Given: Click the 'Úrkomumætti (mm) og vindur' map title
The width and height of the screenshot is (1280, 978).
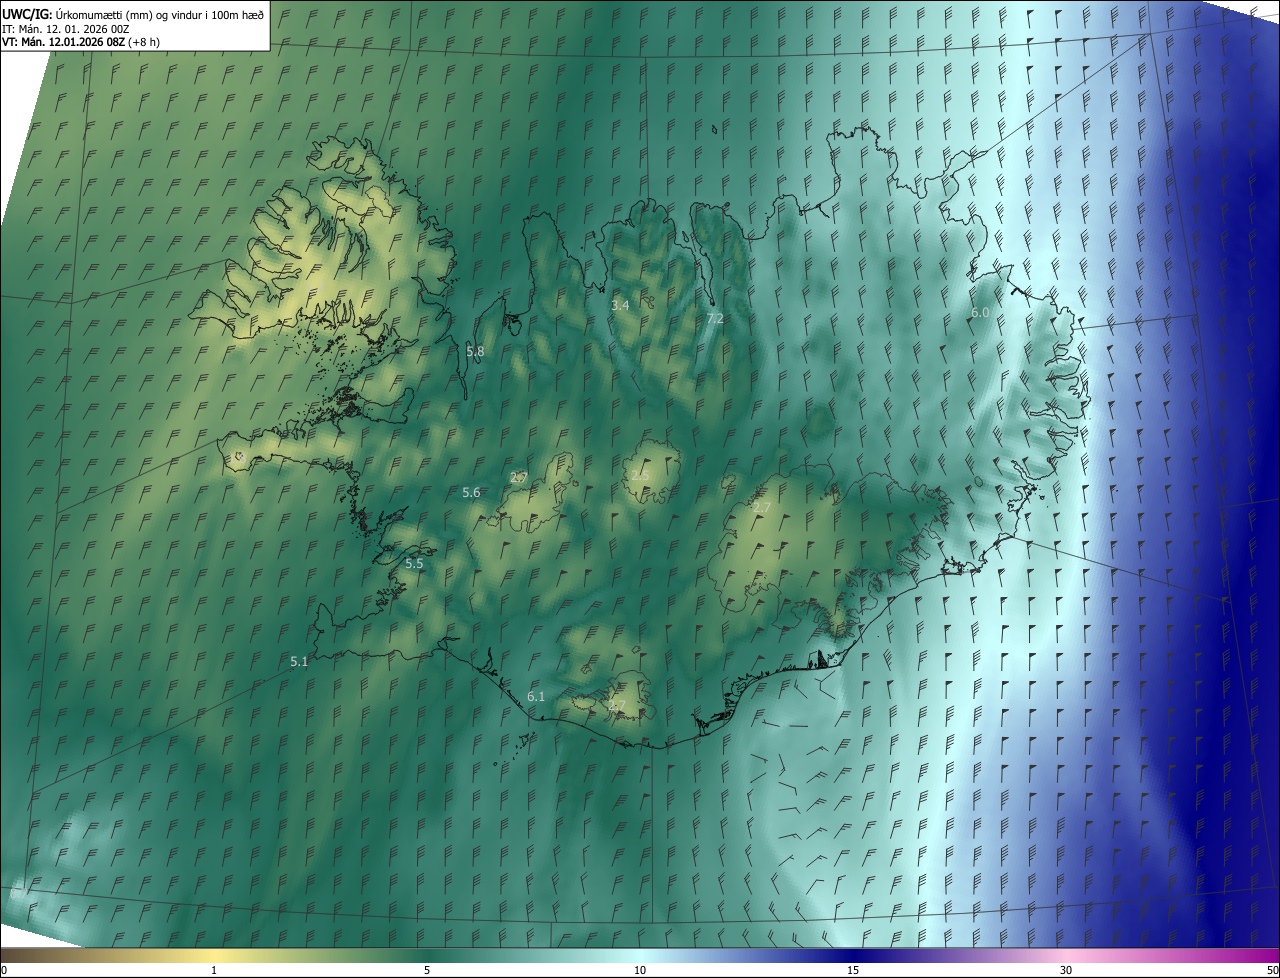Looking at the screenshot, I should (134, 13).
